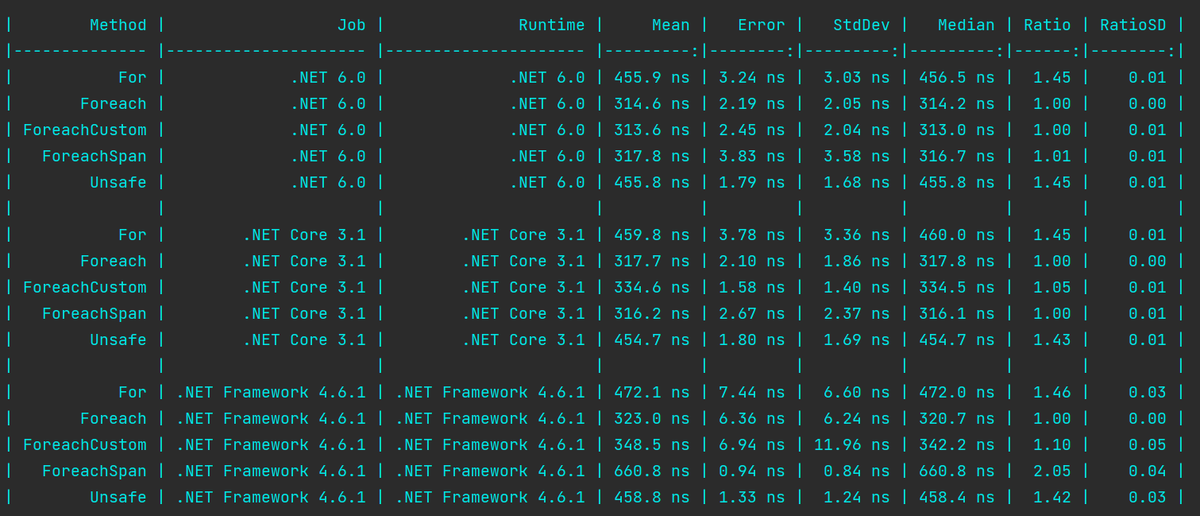Select the StdDev value '3.03 ns'
The image size is (1200, 516).
pos(857,78)
